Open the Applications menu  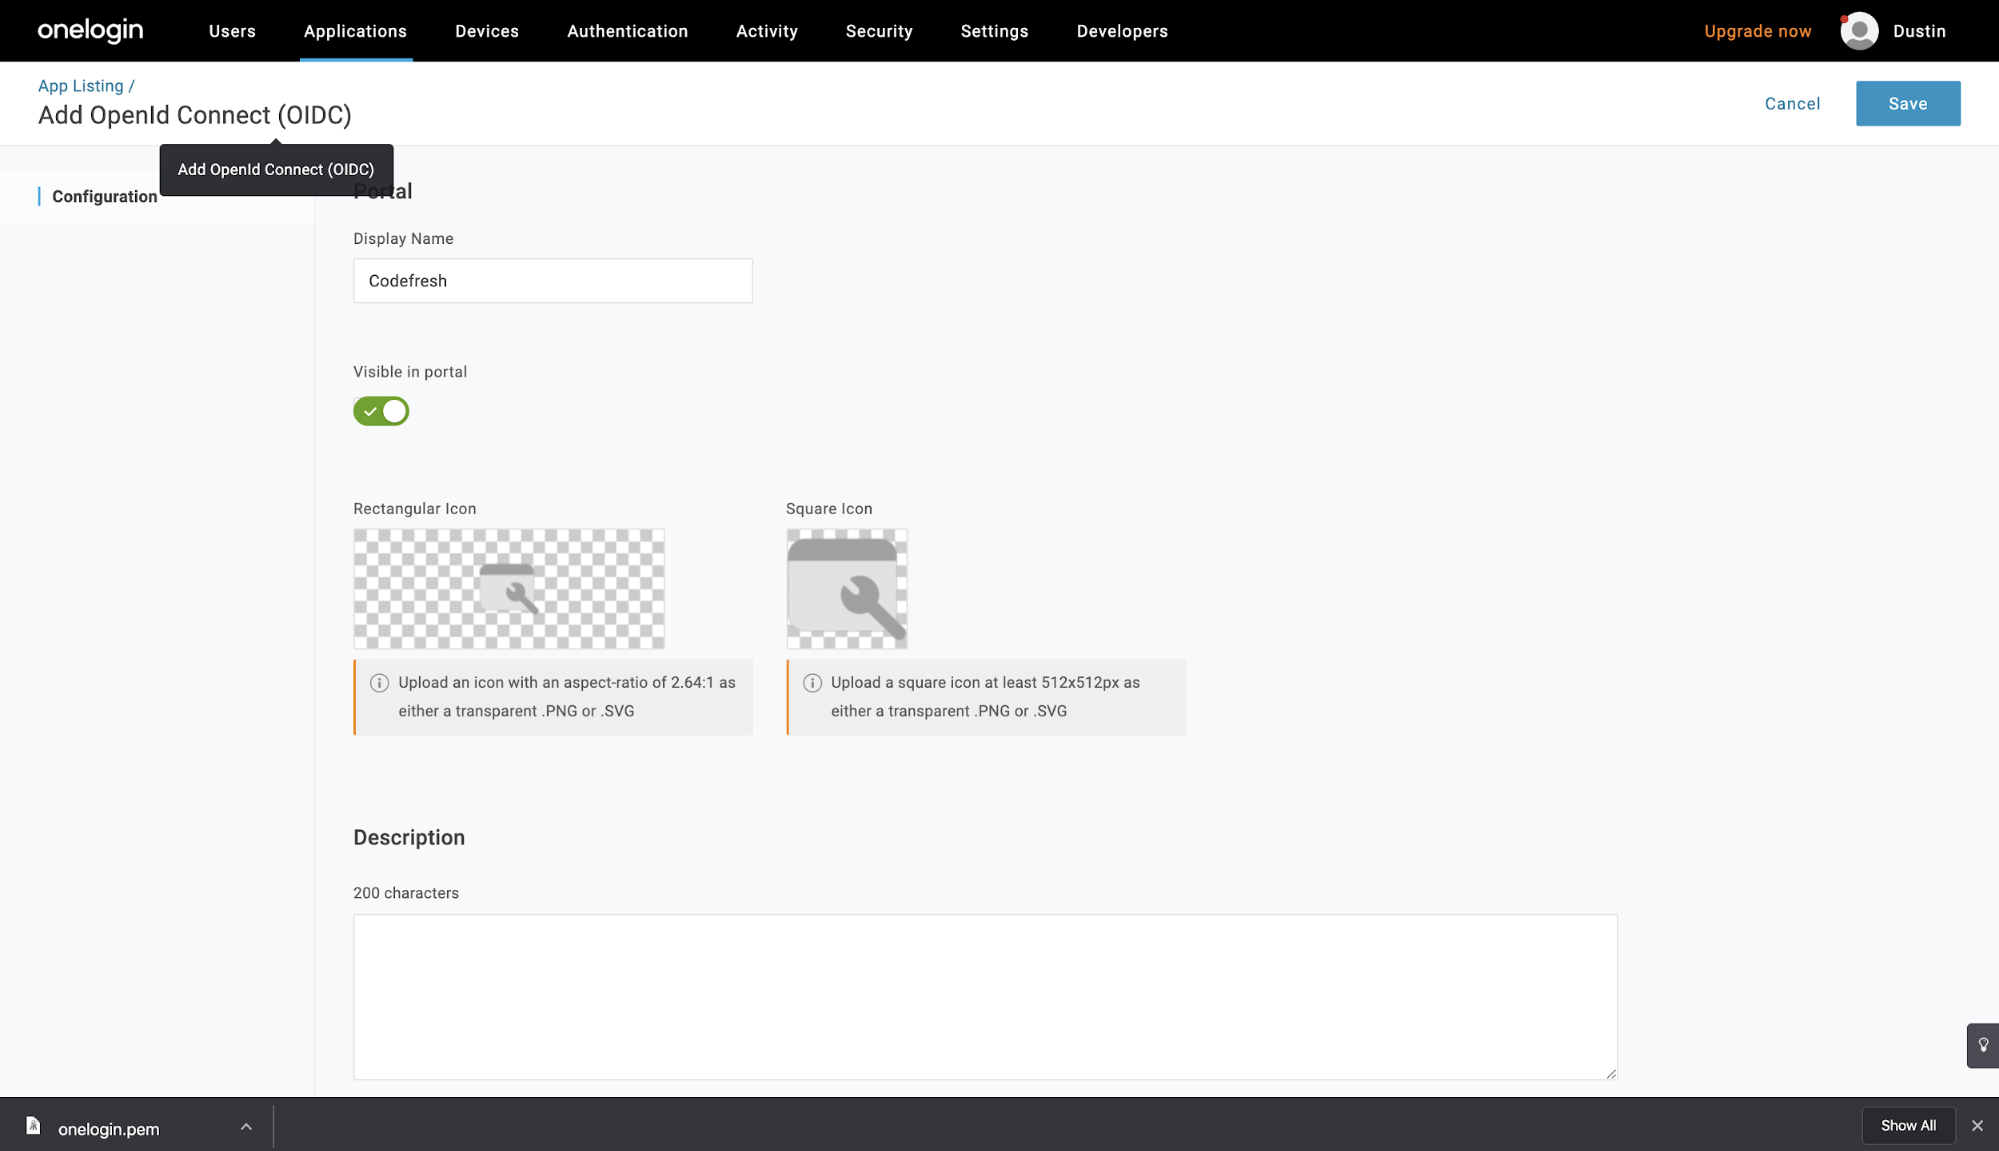[355, 31]
